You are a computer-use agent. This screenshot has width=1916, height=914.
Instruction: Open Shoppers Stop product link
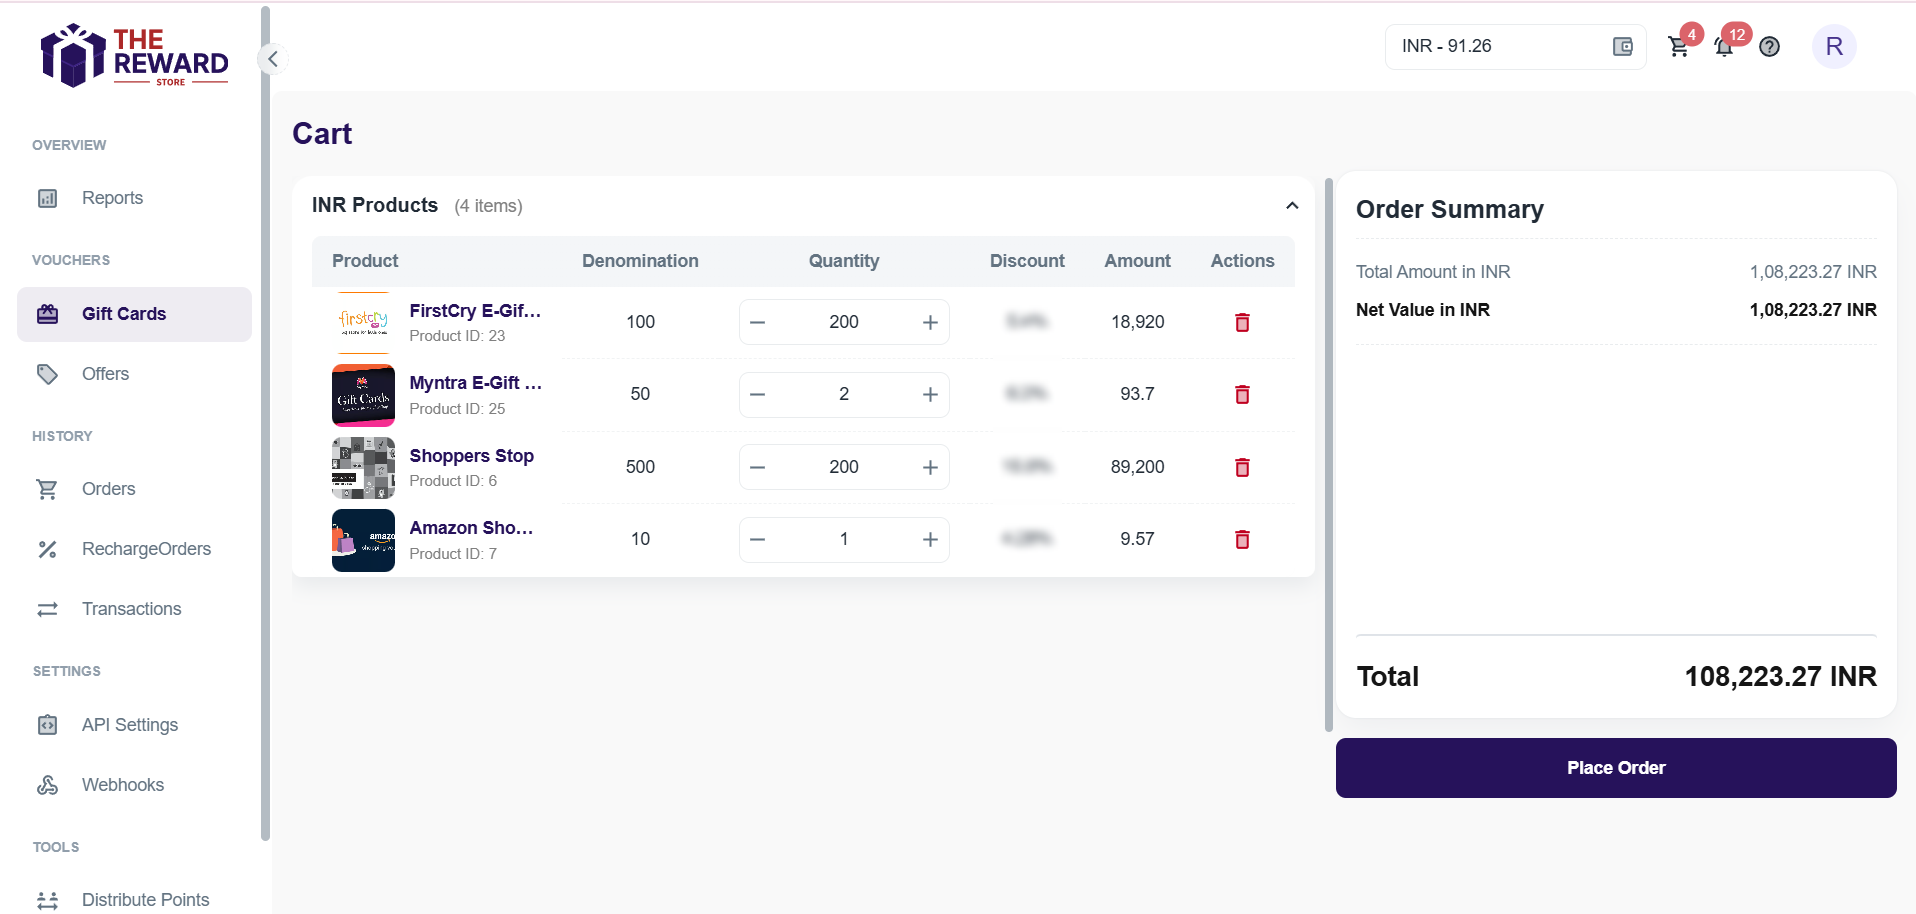pyautogui.click(x=471, y=456)
